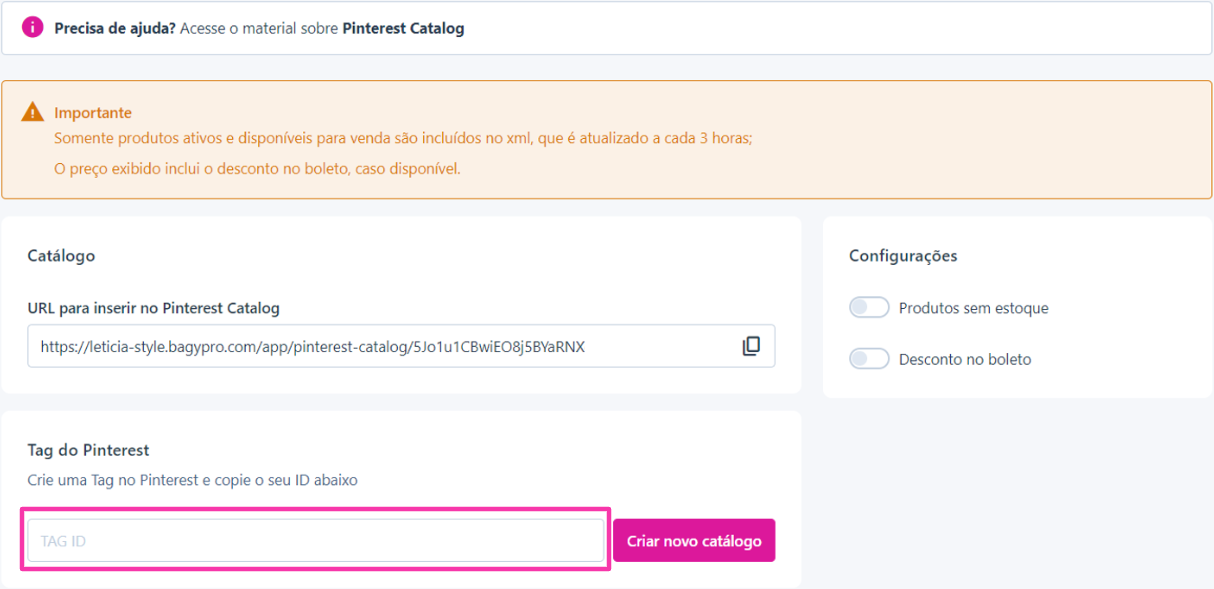This screenshot has height=589, width=1214.
Task: Click the Catálogo section heading
Action: click(x=61, y=256)
